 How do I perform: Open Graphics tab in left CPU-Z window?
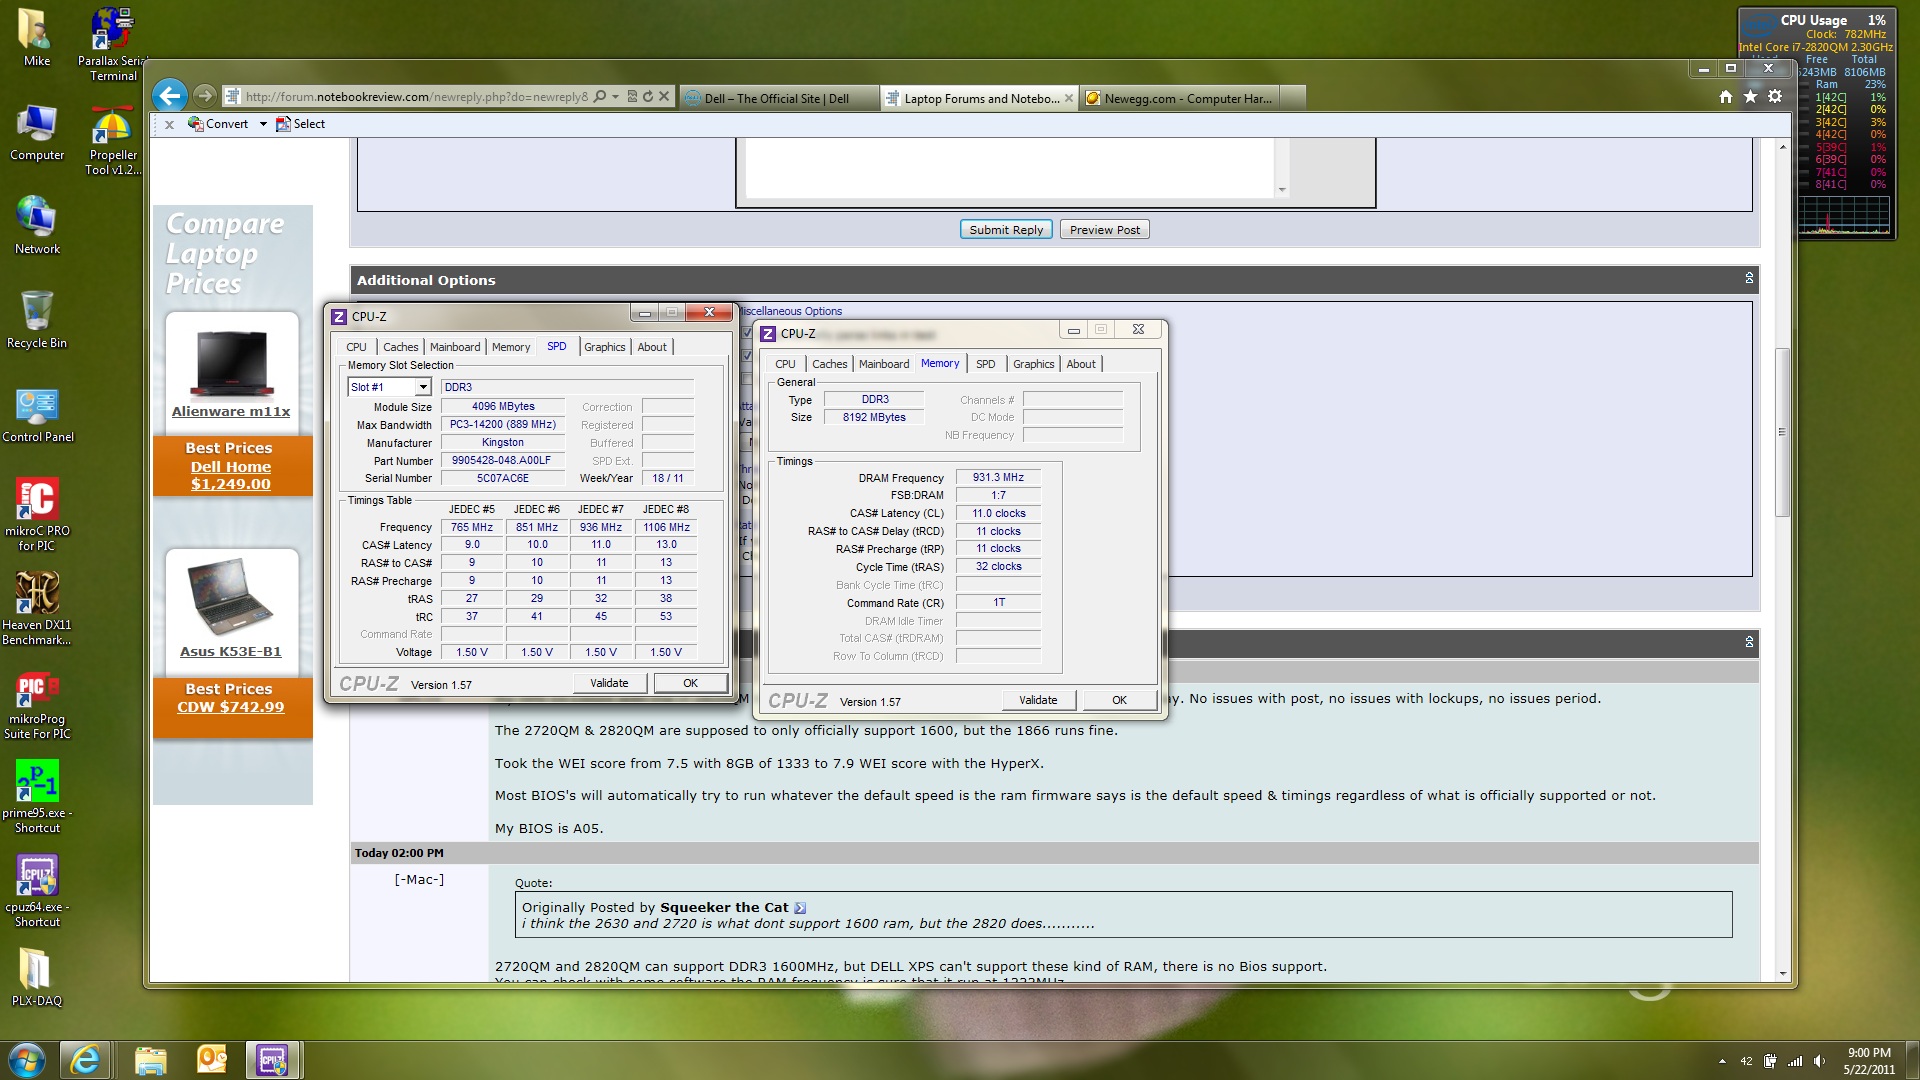click(605, 347)
